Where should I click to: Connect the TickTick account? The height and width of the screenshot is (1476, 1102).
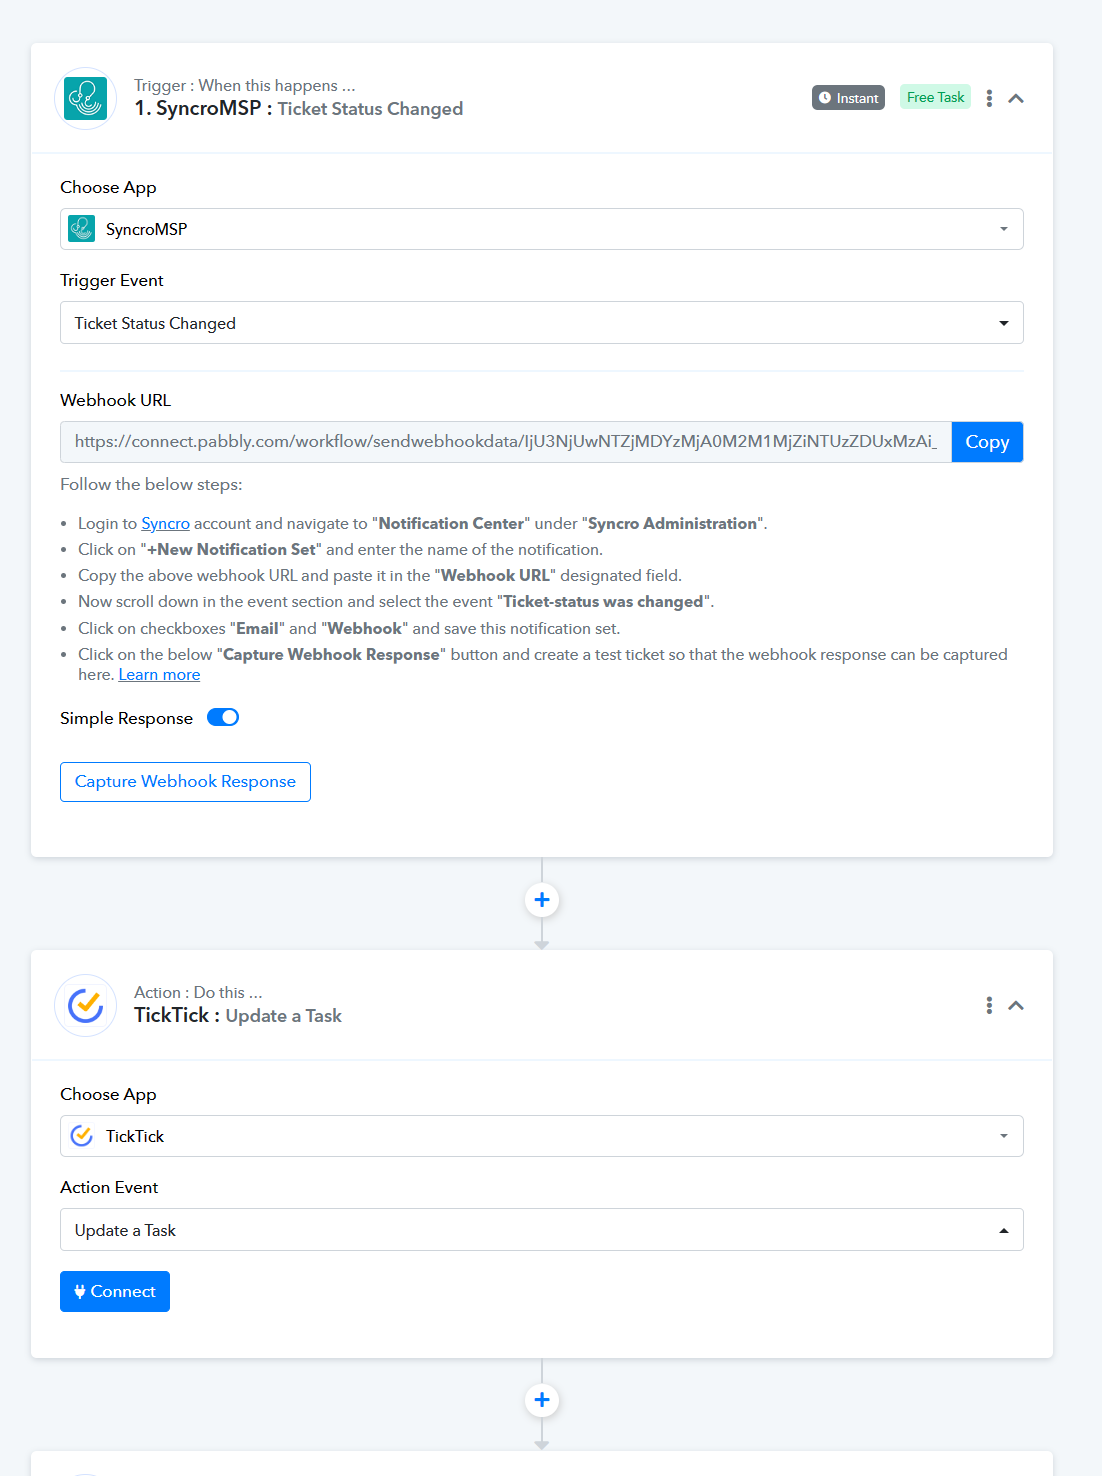(x=115, y=1291)
